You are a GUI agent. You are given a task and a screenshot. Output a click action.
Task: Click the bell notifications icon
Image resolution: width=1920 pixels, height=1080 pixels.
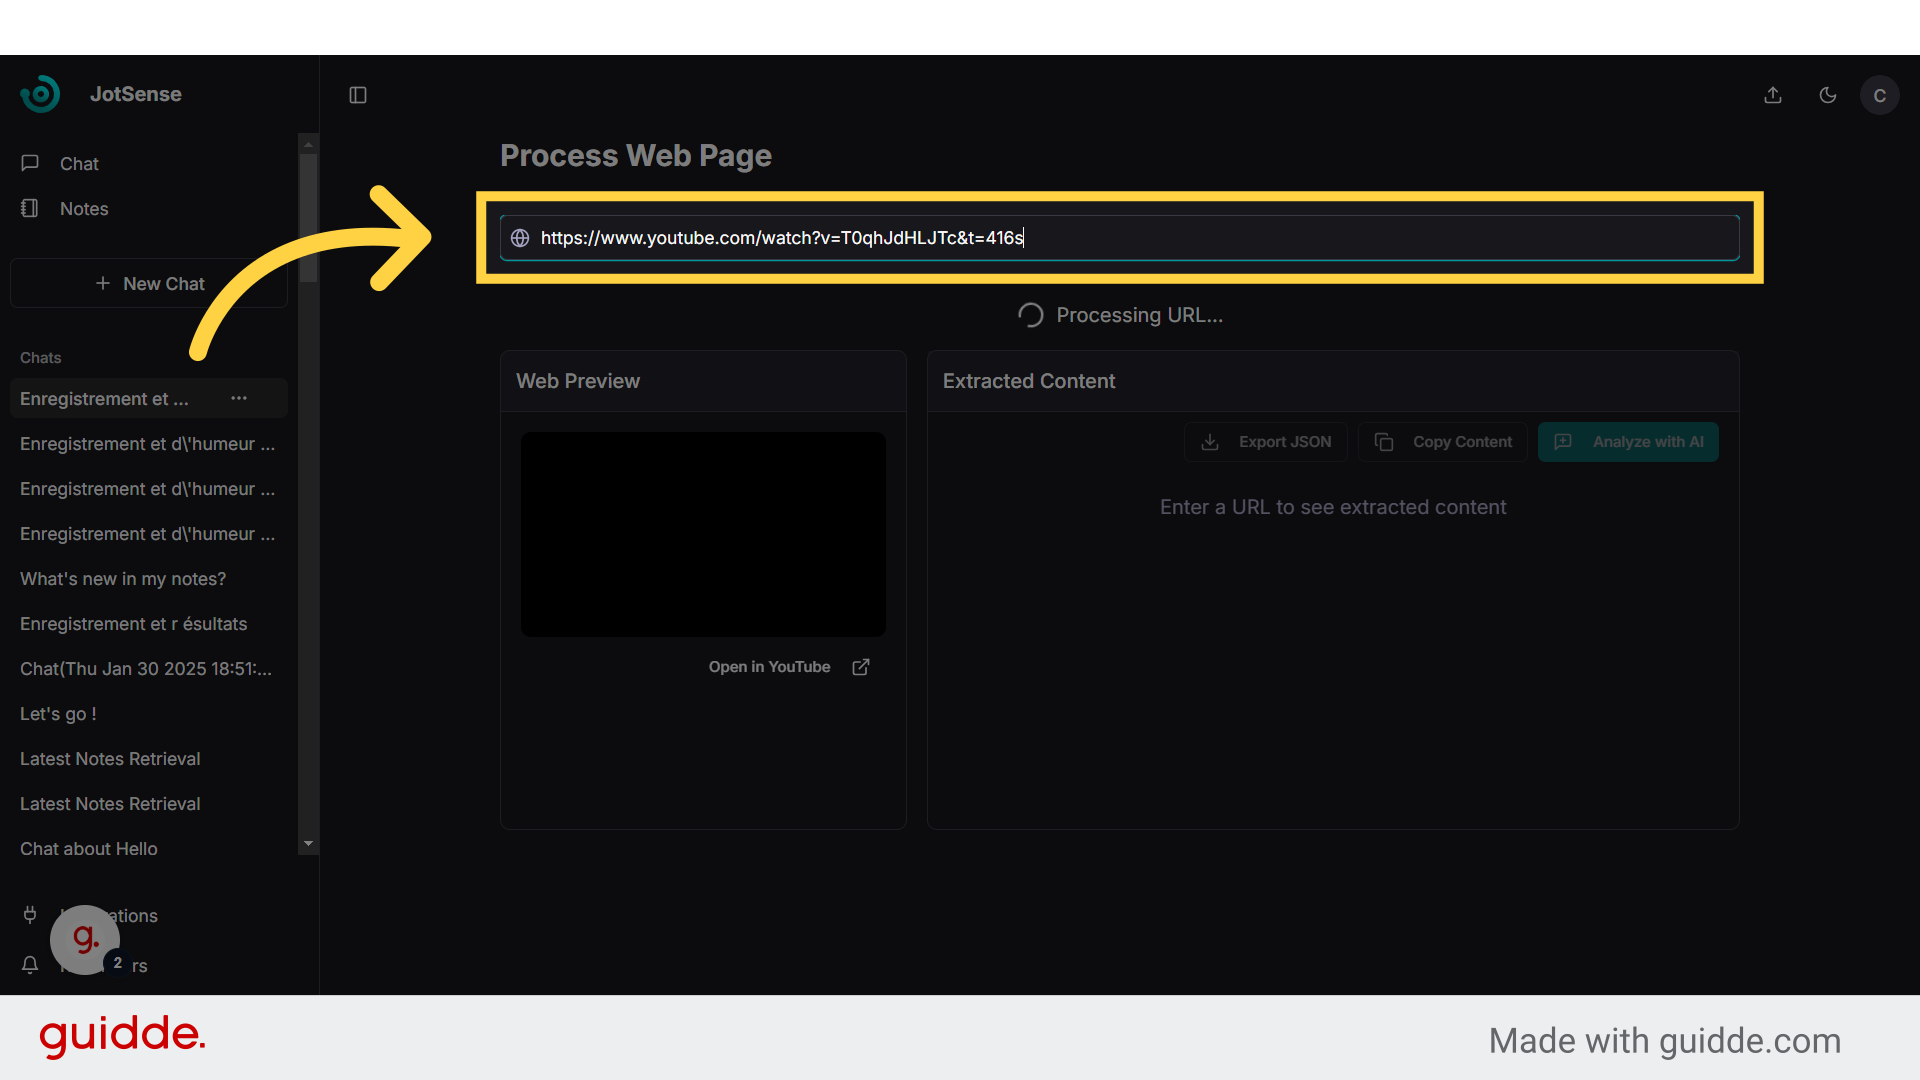pos(30,965)
